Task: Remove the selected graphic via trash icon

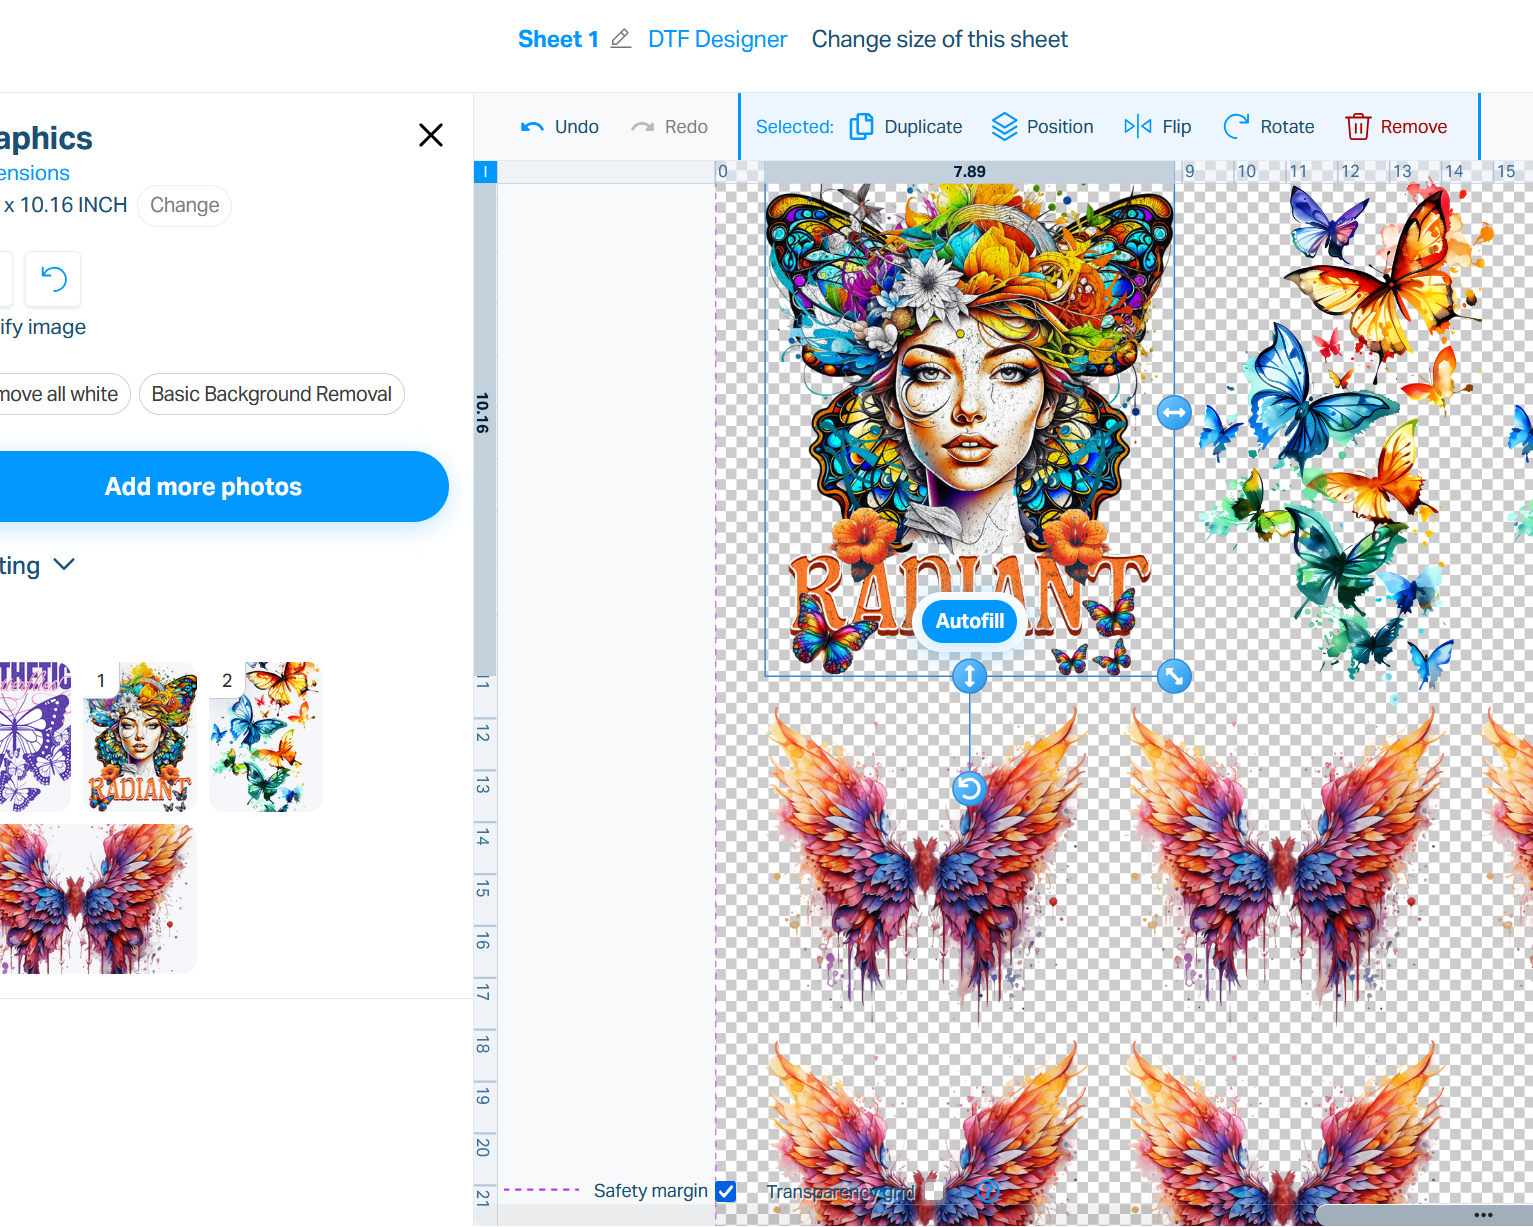Action: point(1358,126)
